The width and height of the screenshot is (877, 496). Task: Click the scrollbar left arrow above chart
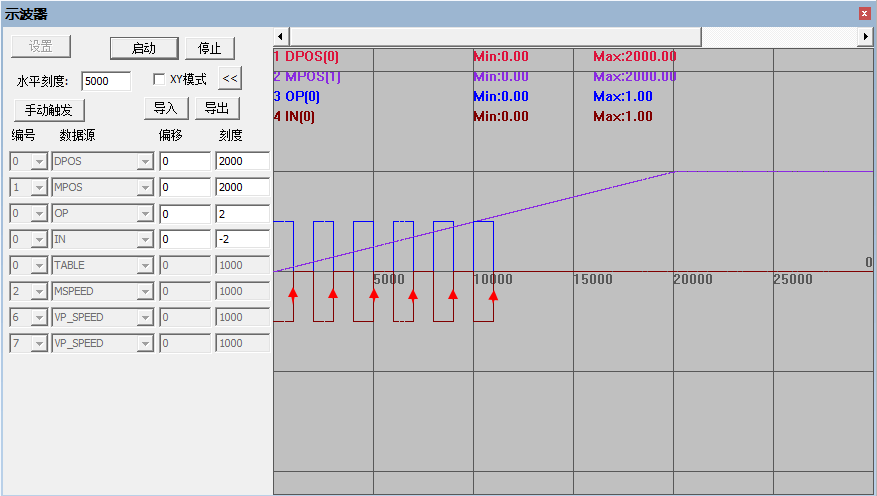(x=280, y=37)
